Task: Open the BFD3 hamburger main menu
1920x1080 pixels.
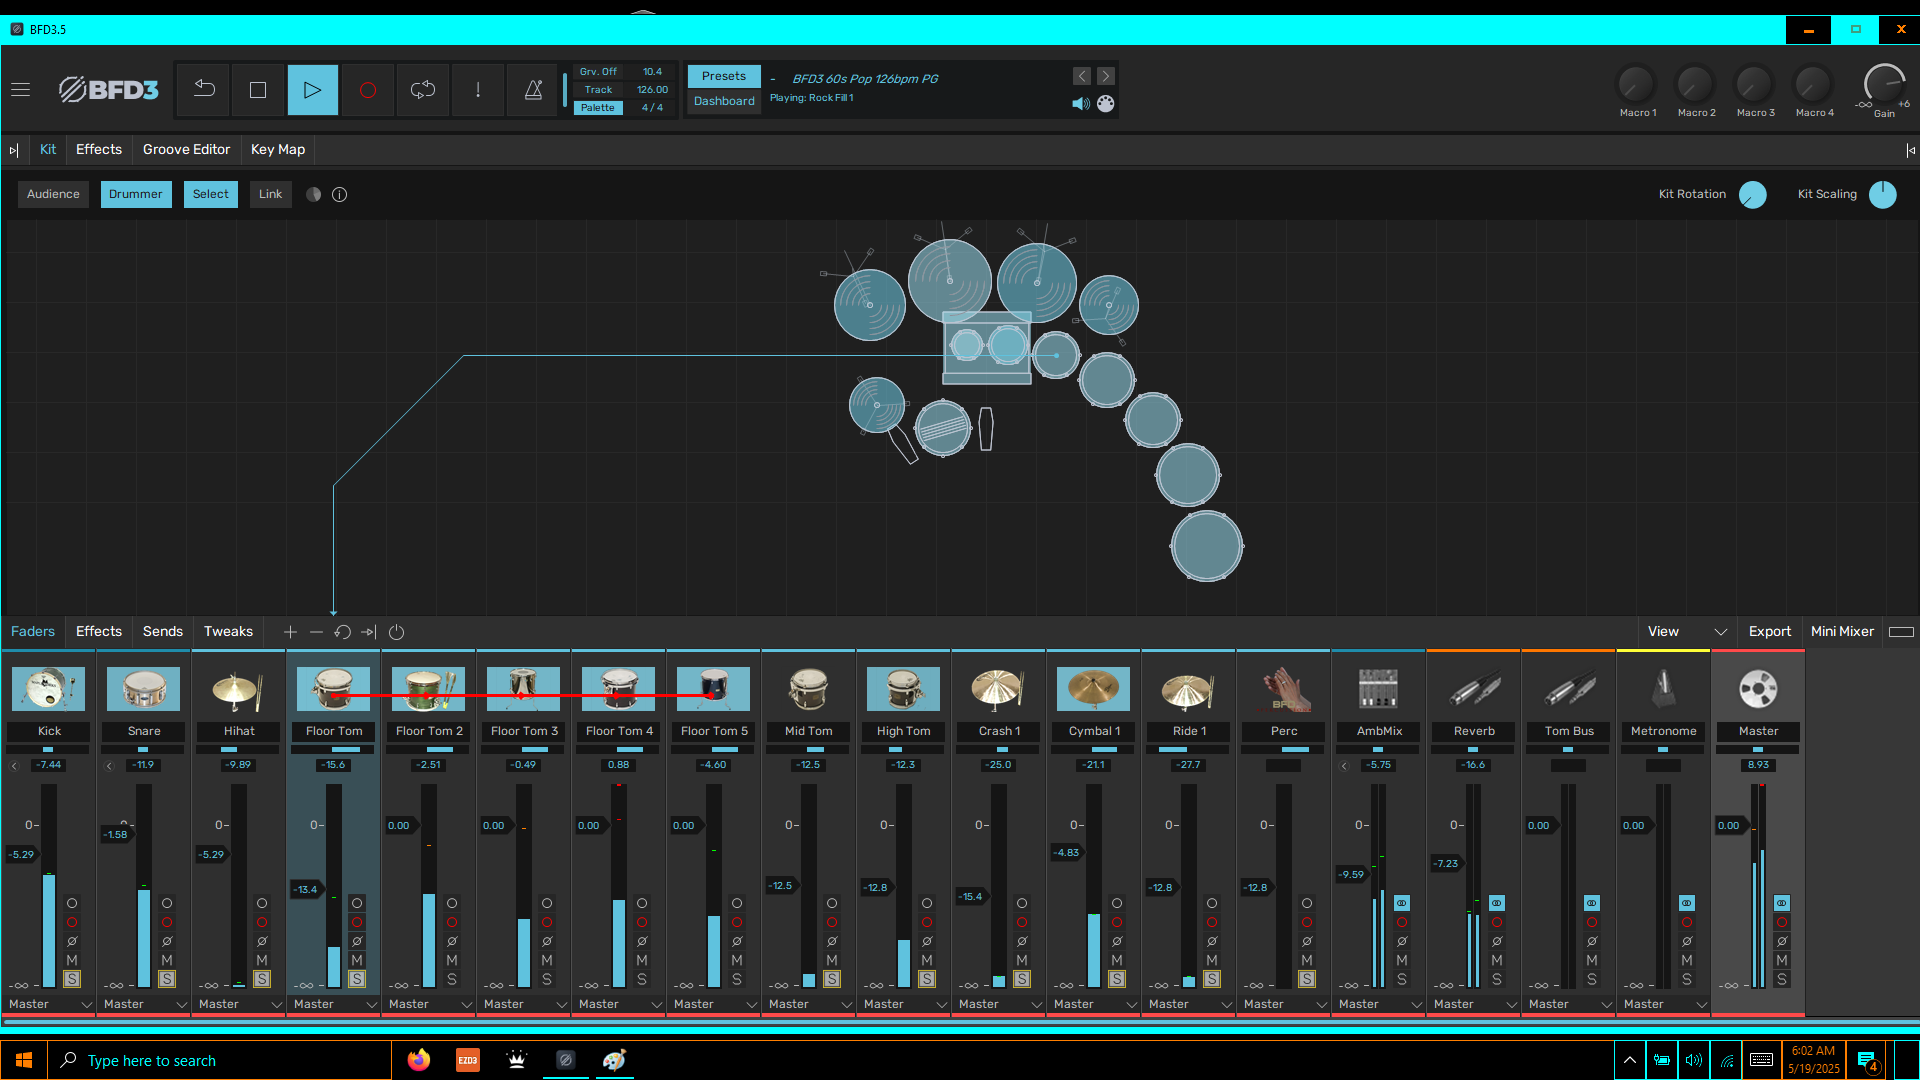Action: click(20, 90)
